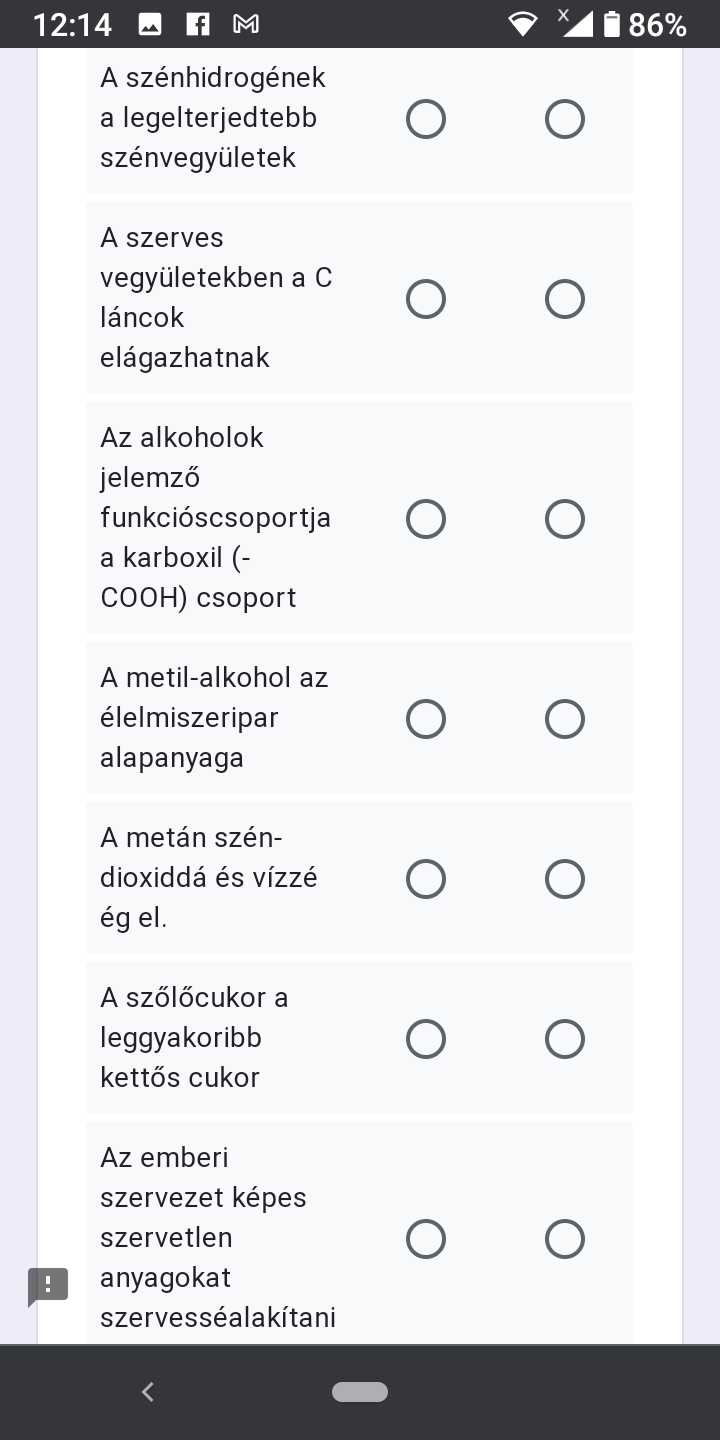Select first option for "C láncok elágazhatnak" row
The width and height of the screenshot is (720, 1440).
click(426, 299)
